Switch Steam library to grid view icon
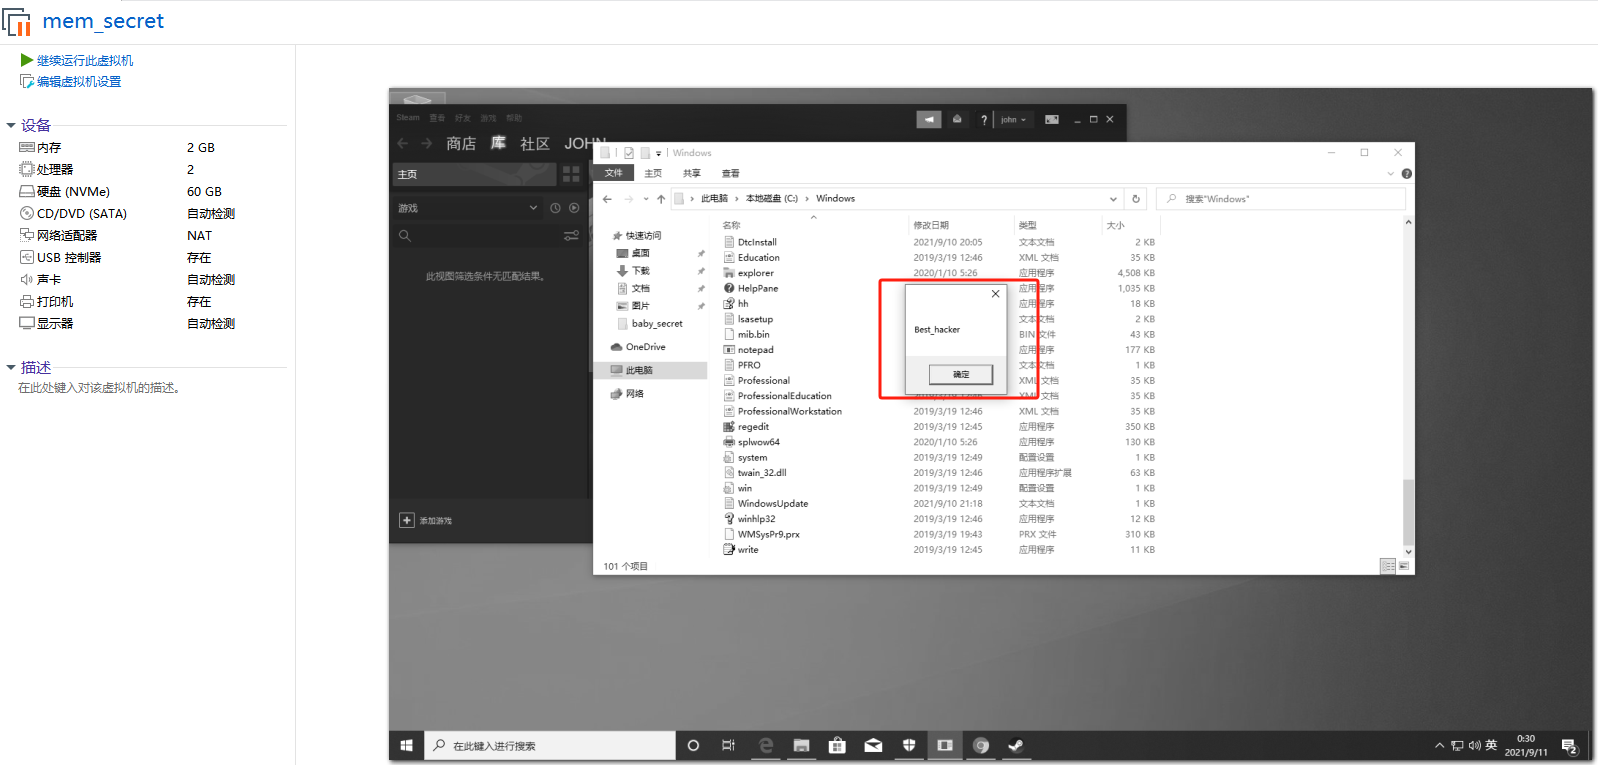The width and height of the screenshot is (1598, 765). (x=571, y=174)
